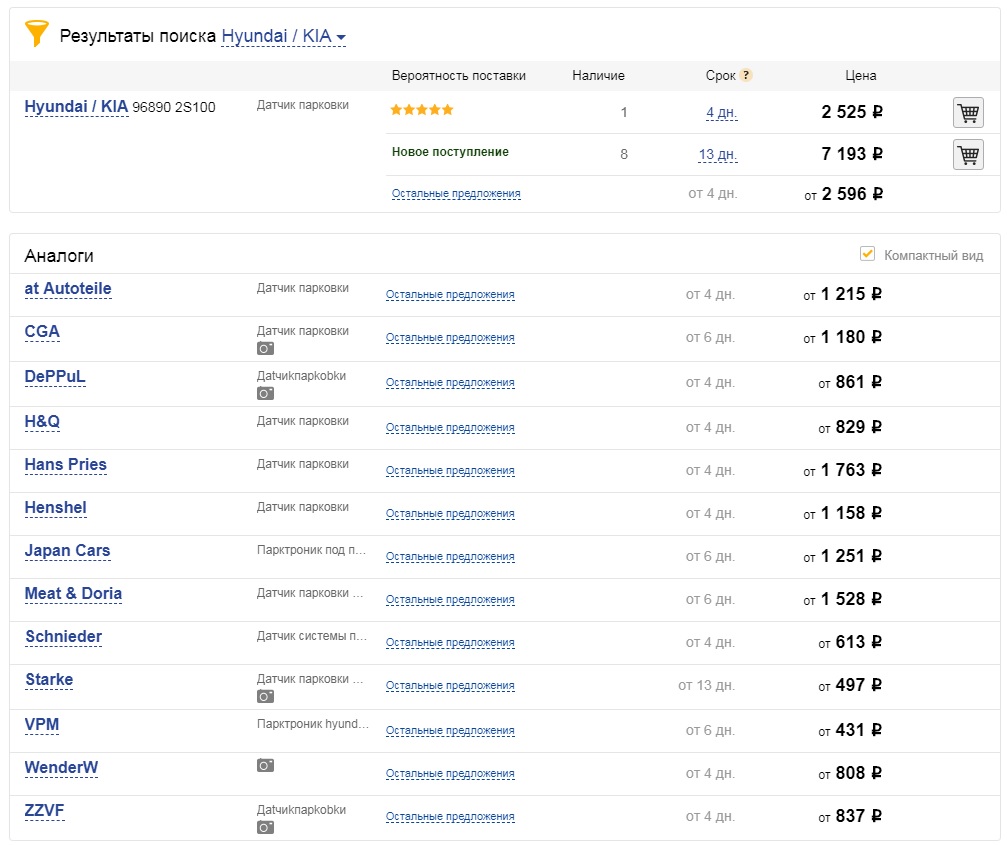Click the yellow filter funnel icon
Screen dimensions: 1007x846
click(37, 33)
